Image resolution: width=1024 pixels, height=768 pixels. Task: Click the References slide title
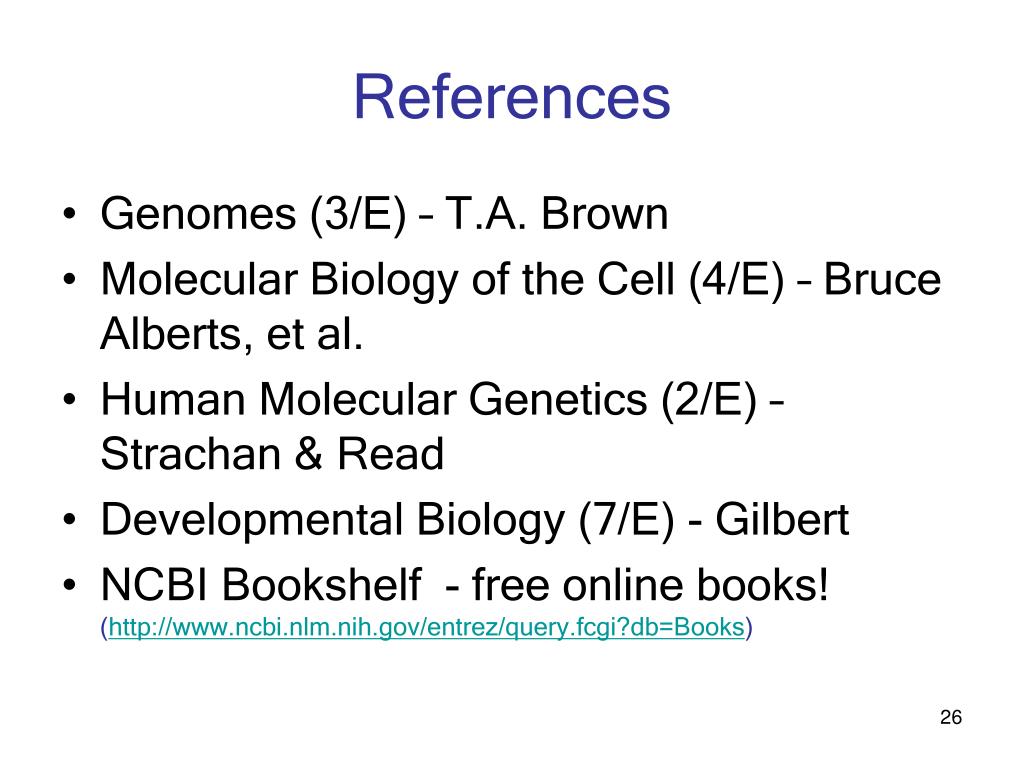tap(512, 97)
